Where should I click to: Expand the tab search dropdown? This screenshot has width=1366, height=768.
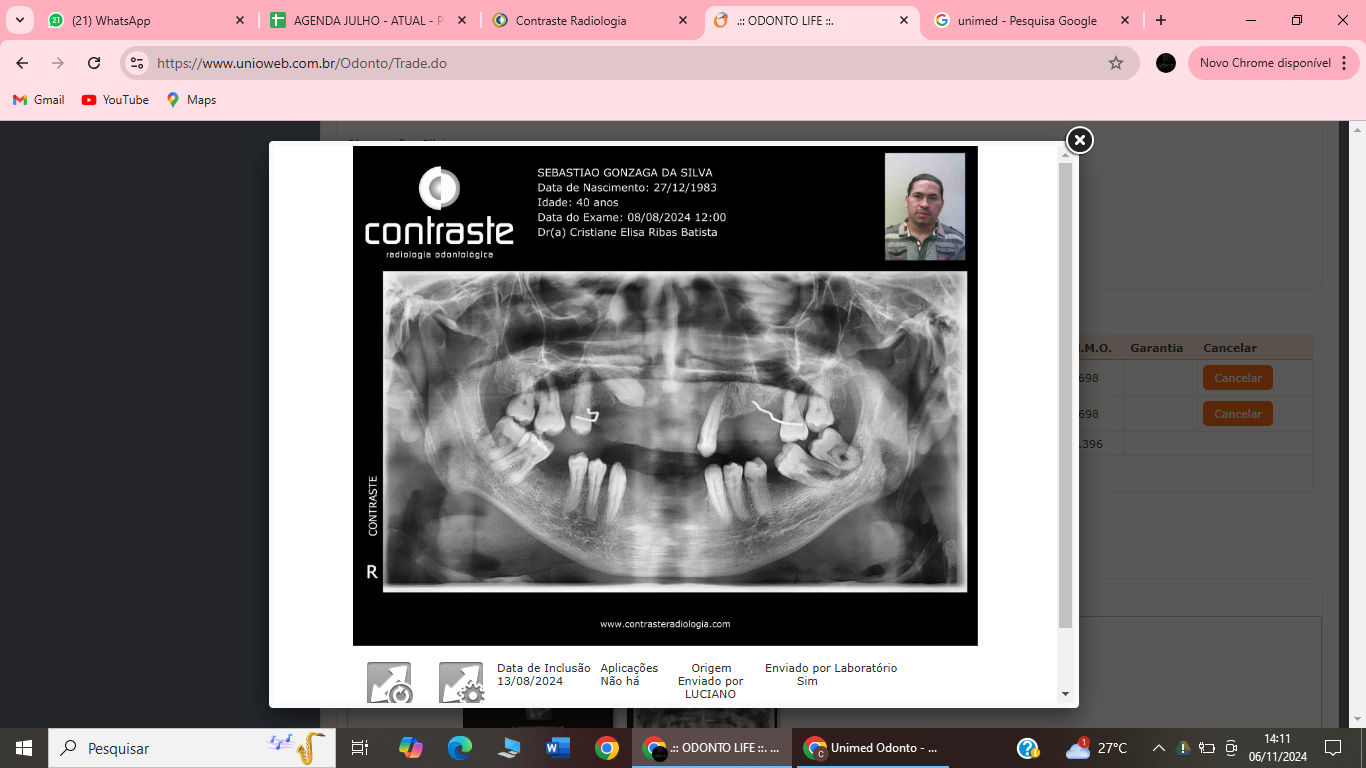coord(19,20)
